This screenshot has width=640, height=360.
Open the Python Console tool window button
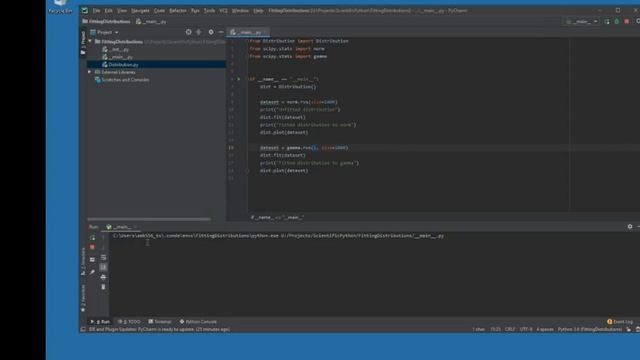click(x=198, y=322)
